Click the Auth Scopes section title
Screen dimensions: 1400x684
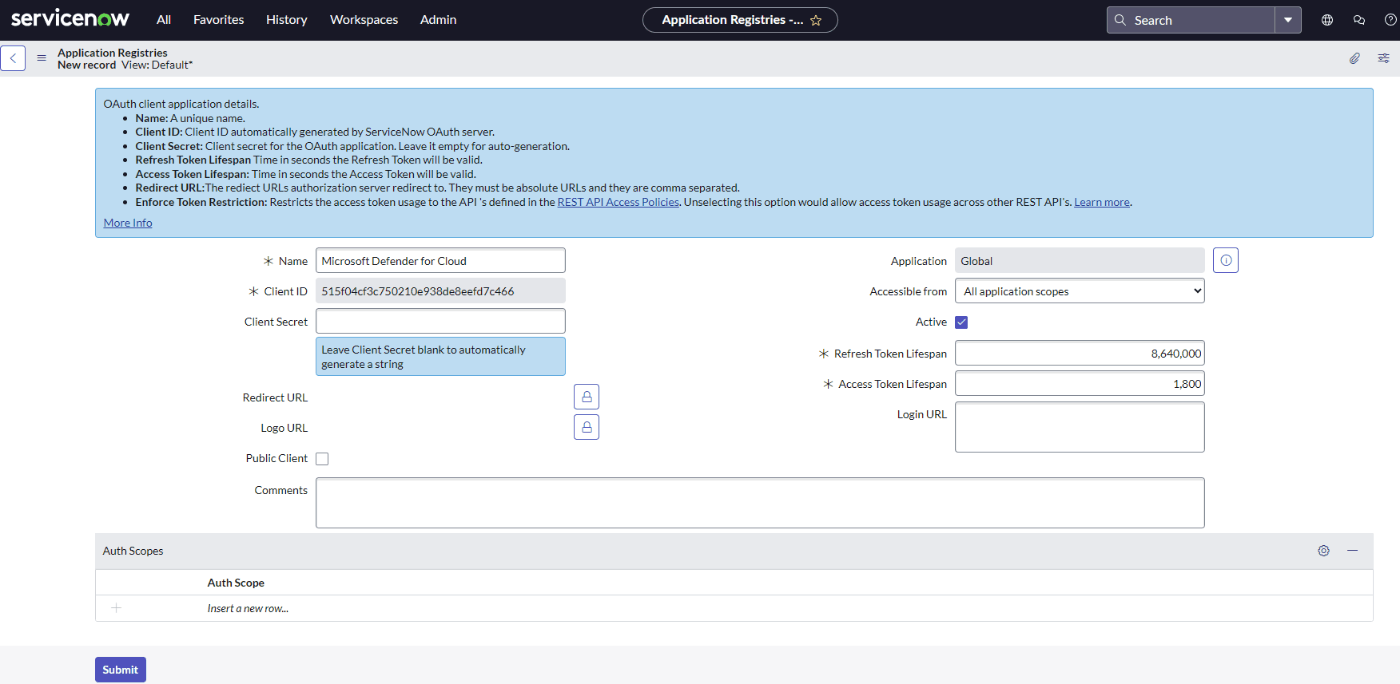pyautogui.click(x=133, y=551)
